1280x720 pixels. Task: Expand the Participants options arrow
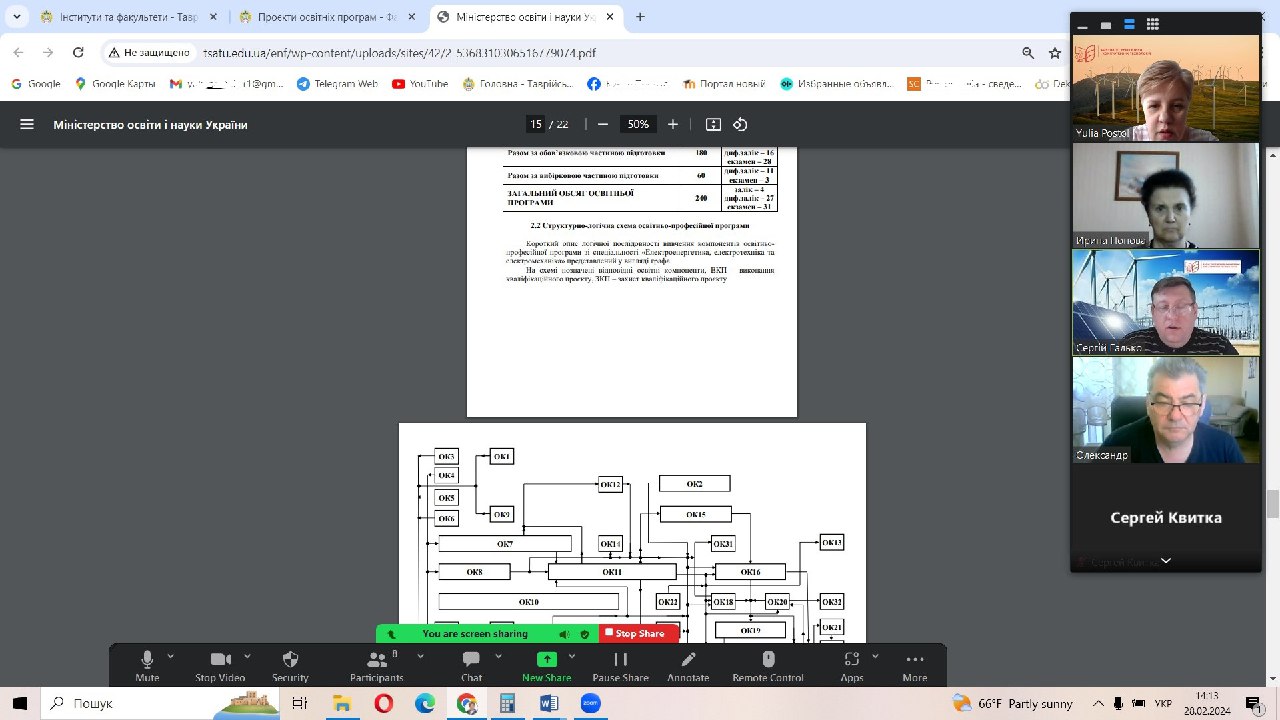420,657
